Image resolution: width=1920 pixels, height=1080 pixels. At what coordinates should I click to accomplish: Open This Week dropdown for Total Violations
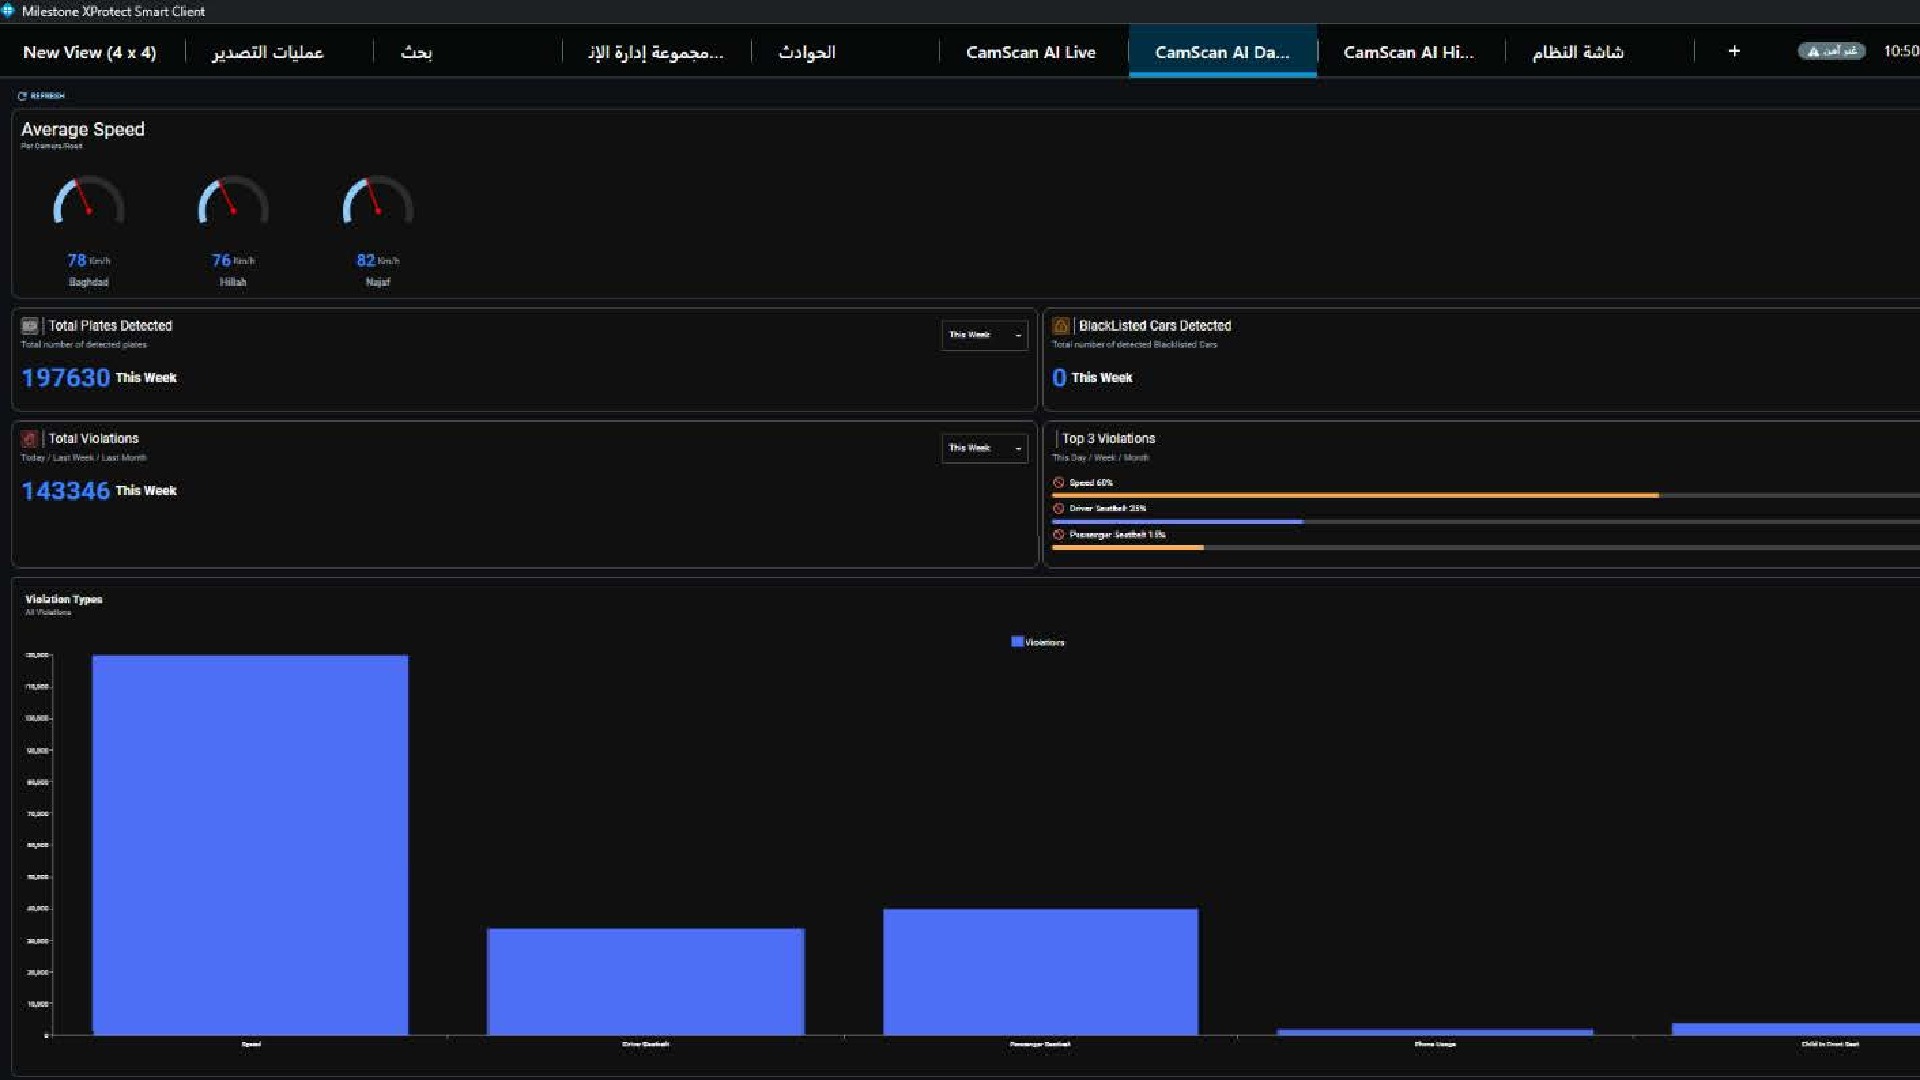click(x=984, y=448)
